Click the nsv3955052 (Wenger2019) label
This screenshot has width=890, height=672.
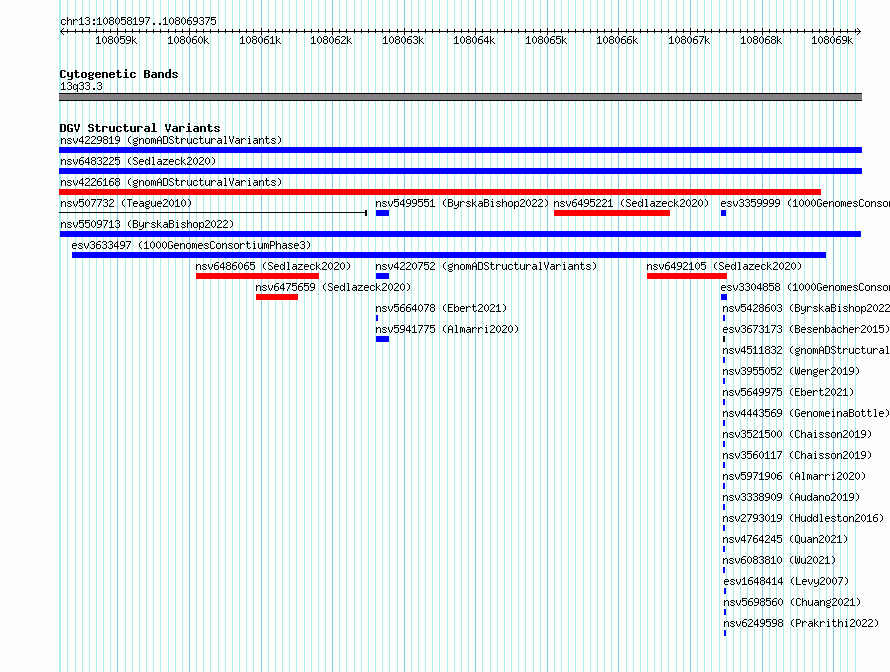791,371
